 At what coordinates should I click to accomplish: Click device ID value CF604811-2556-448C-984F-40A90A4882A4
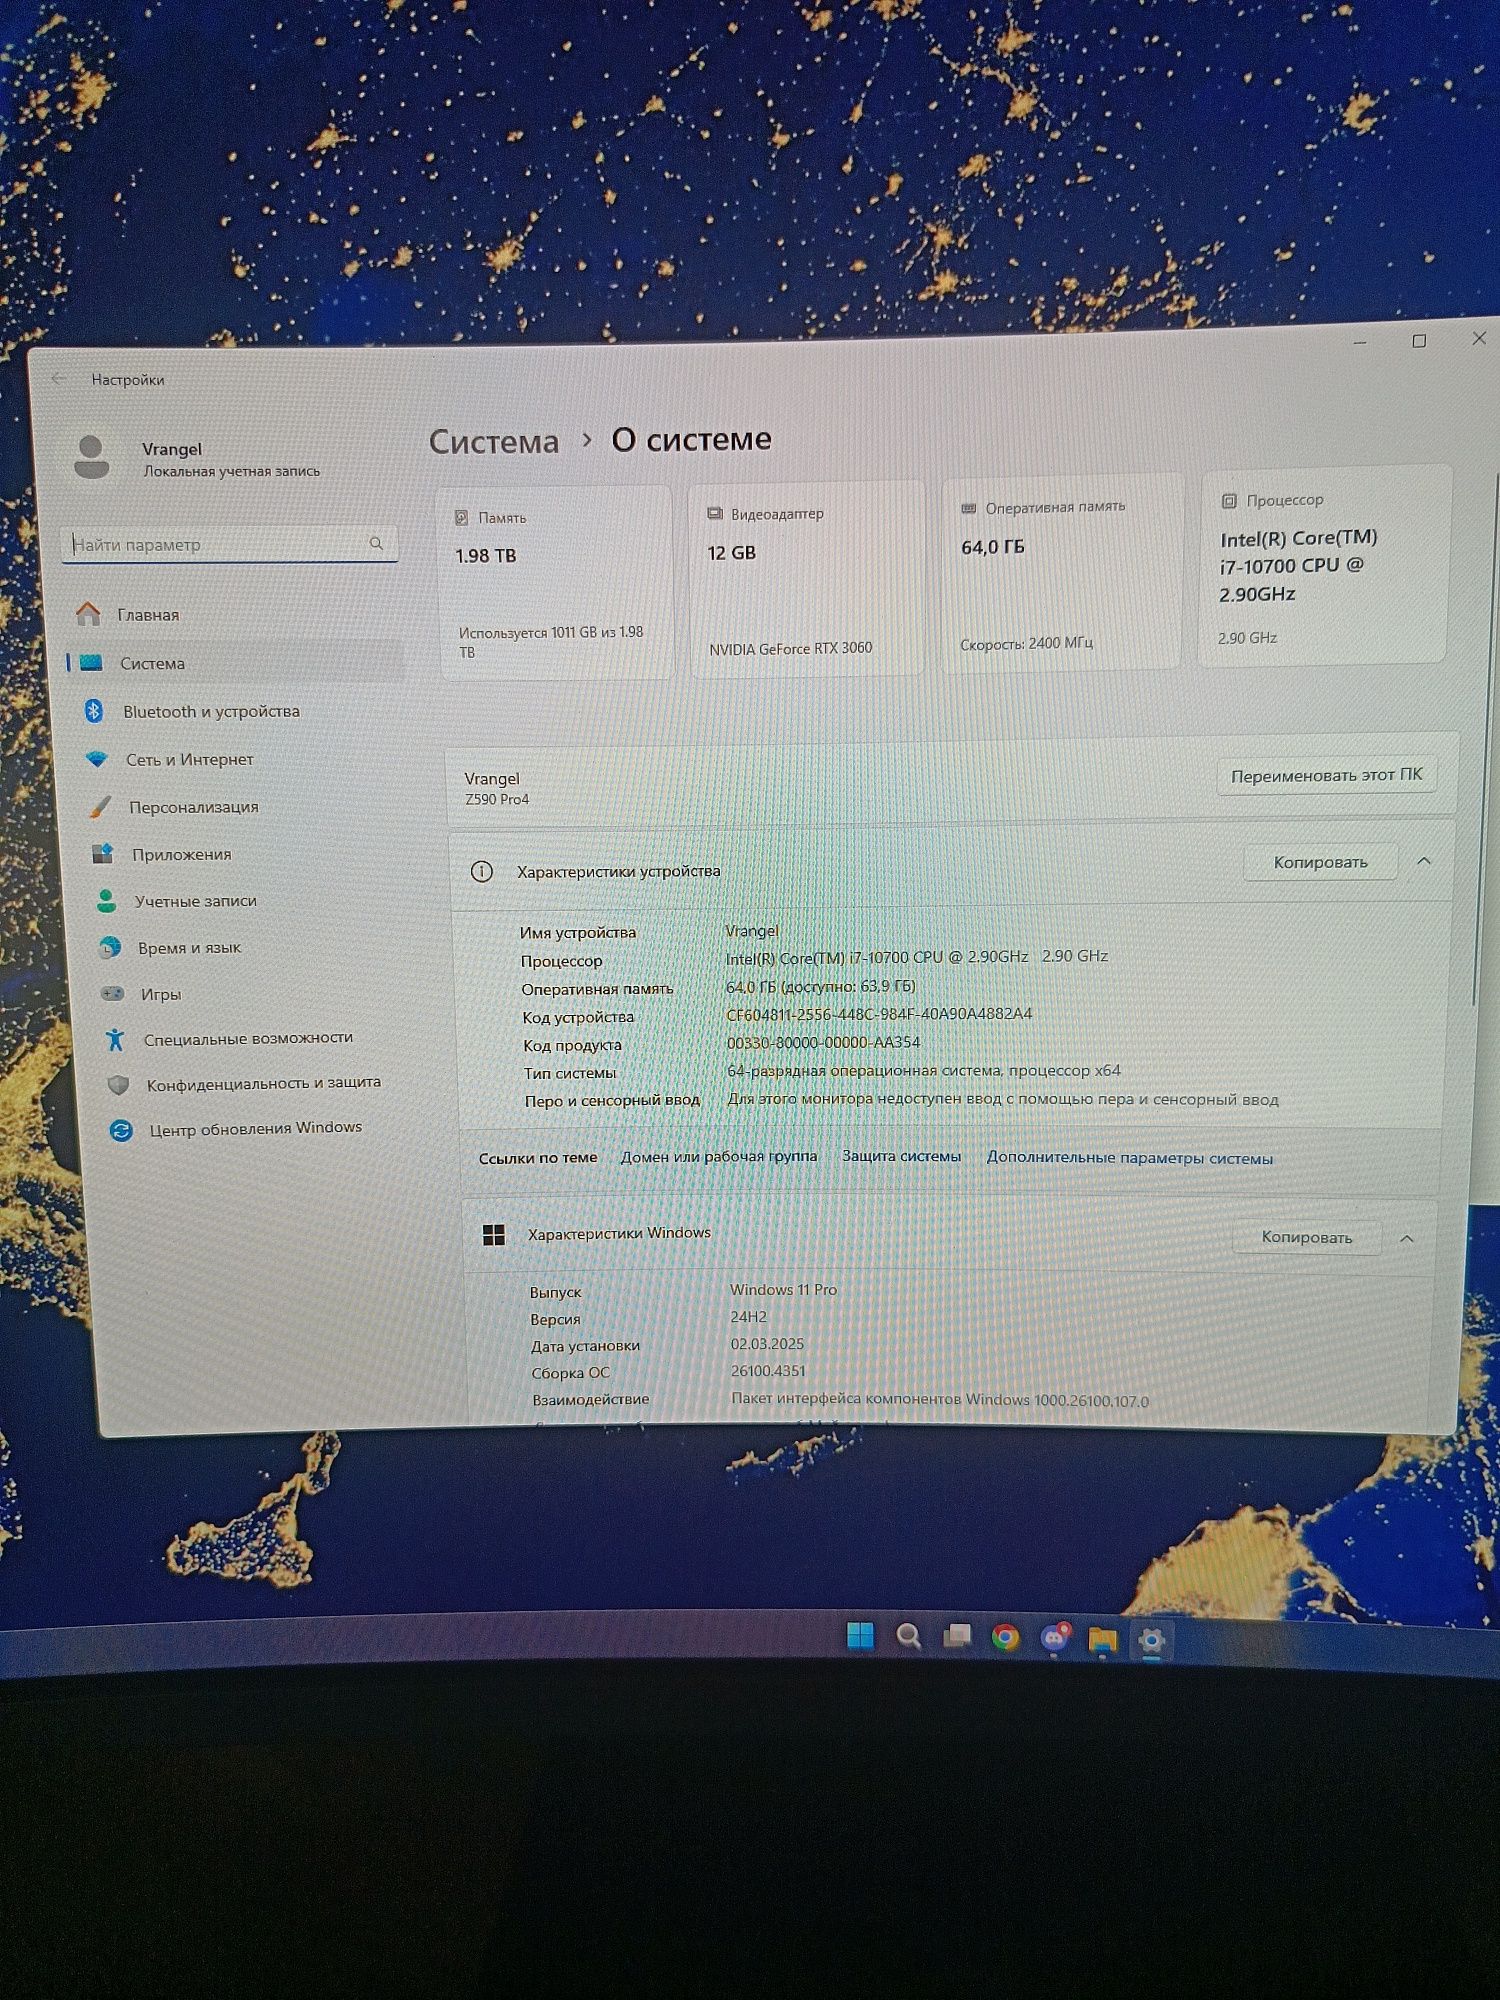pyautogui.click(x=879, y=1014)
